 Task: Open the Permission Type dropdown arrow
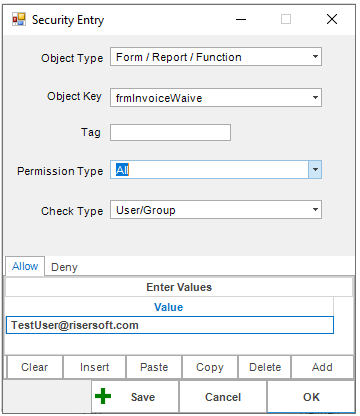315,170
